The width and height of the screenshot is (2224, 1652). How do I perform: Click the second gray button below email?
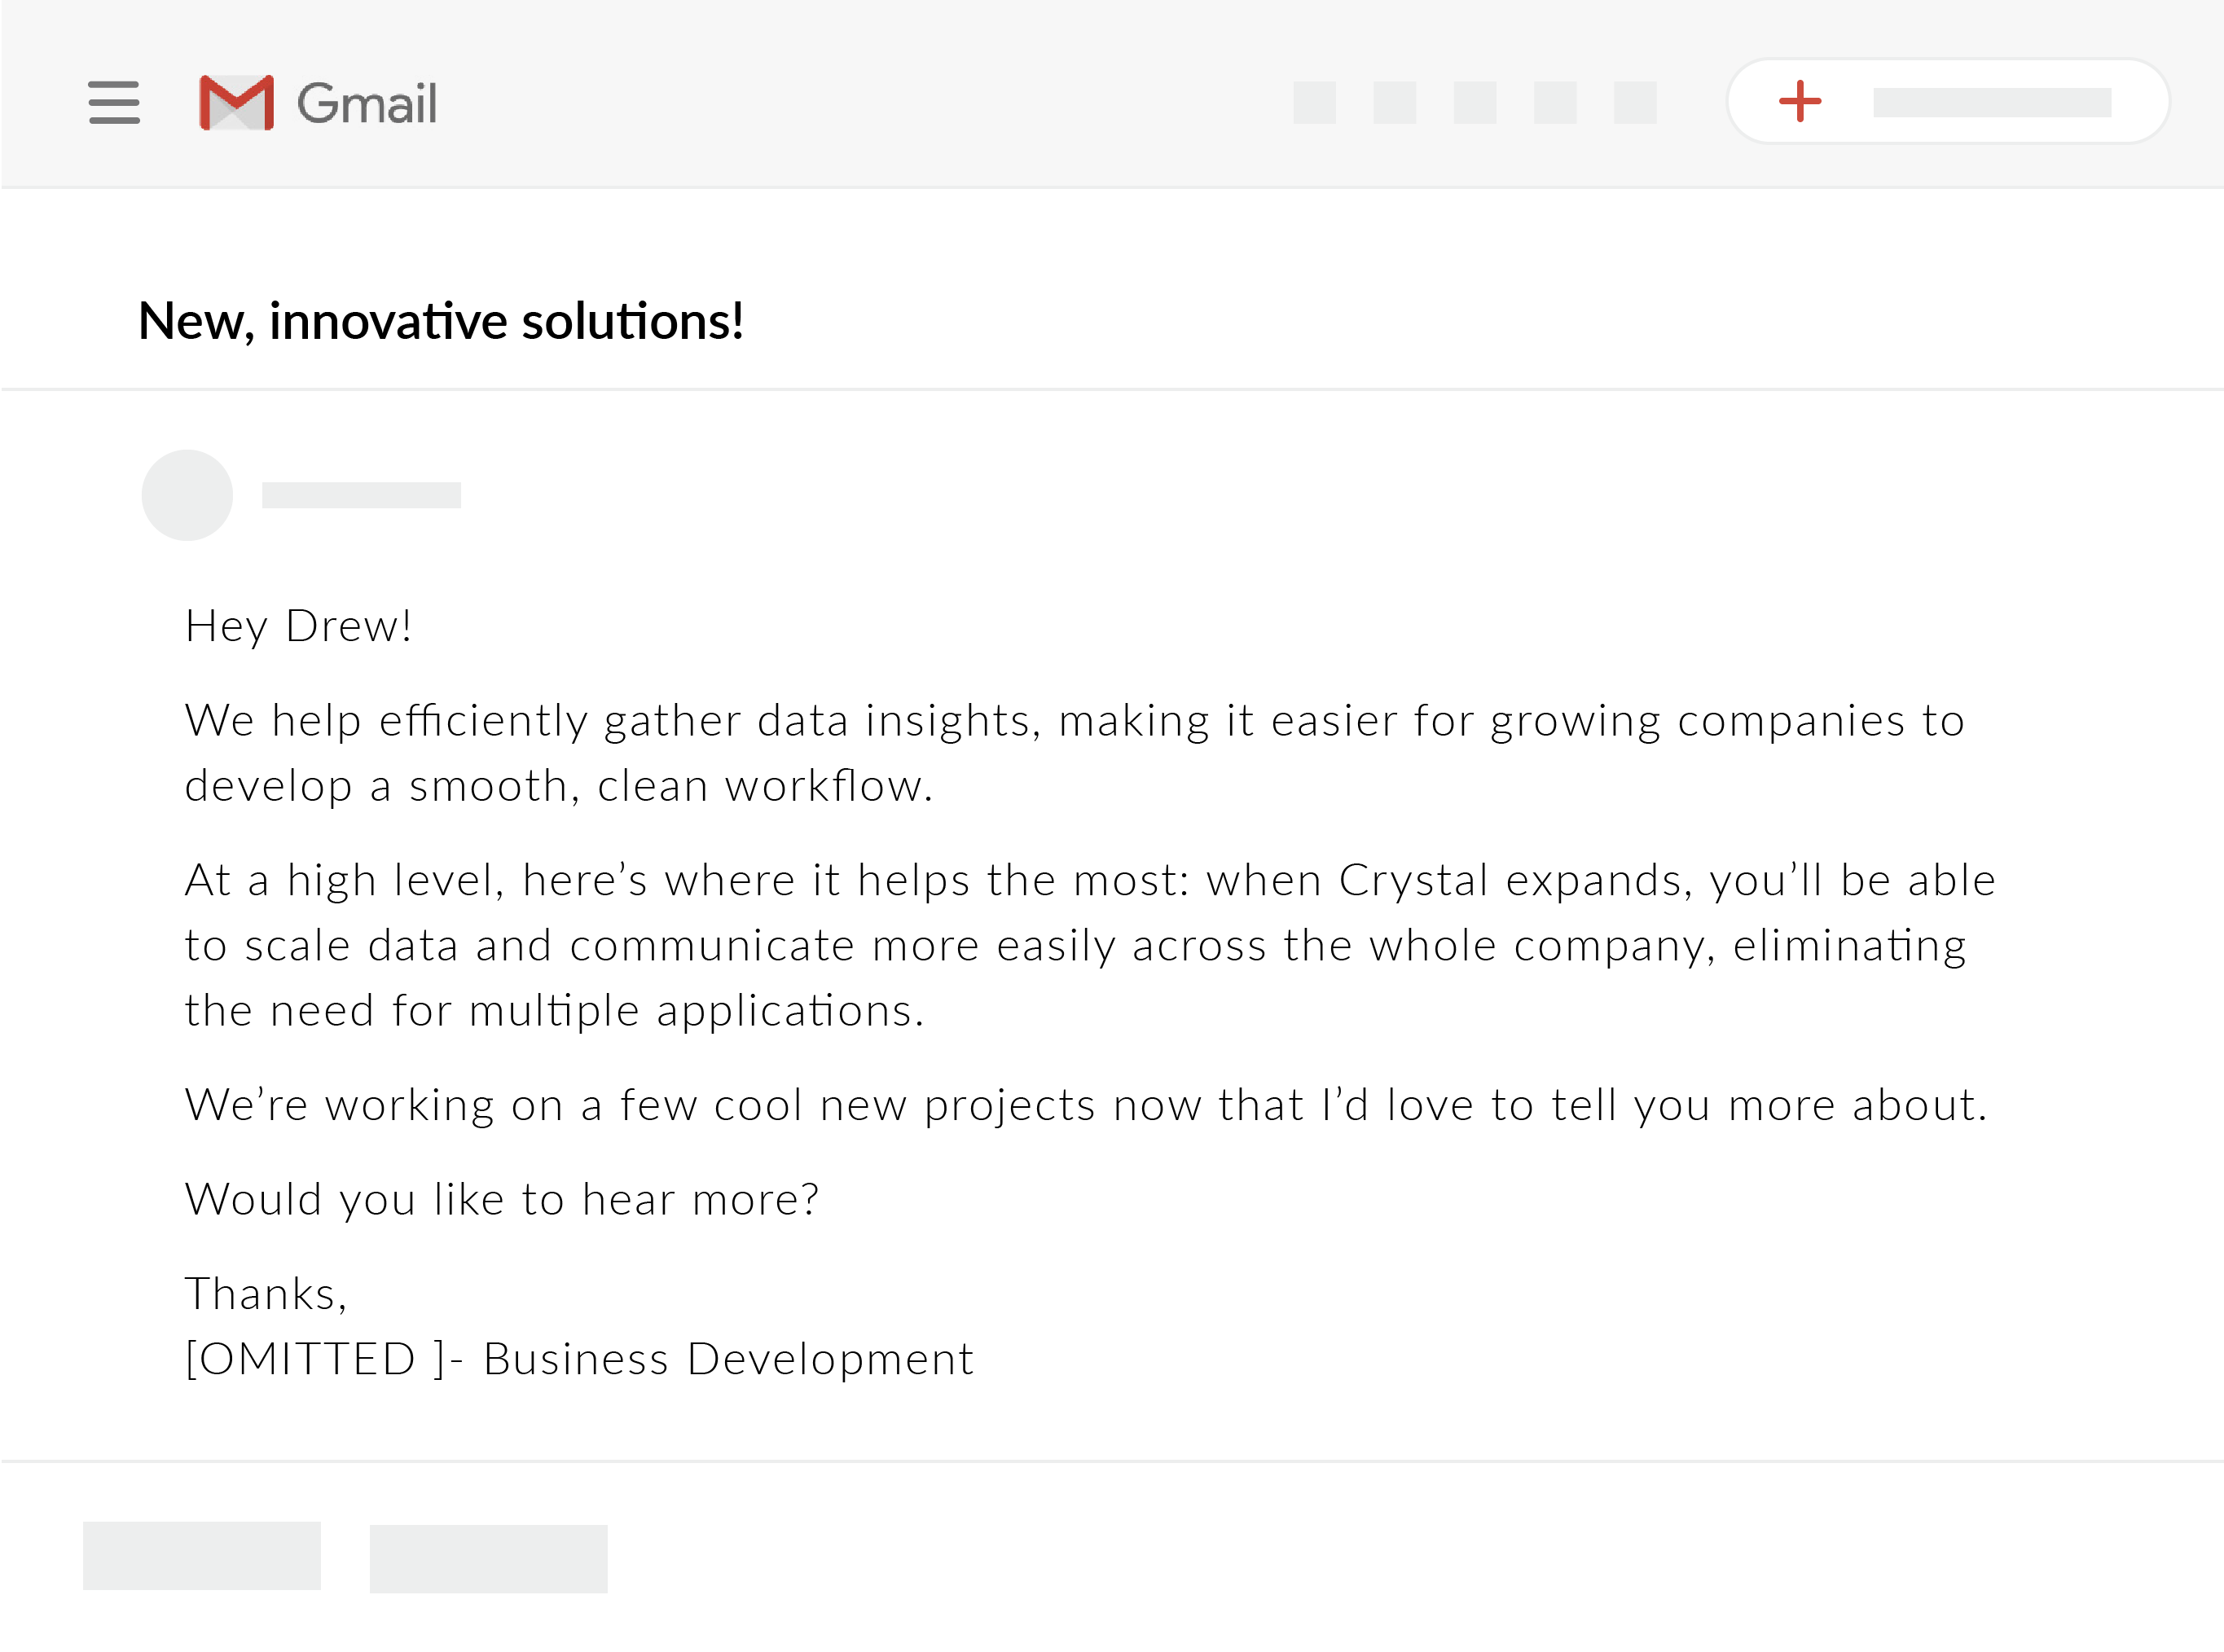[488, 1559]
